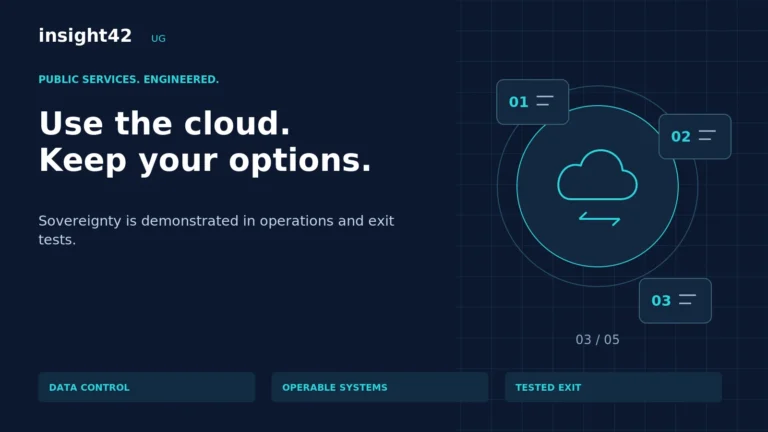Image resolution: width=768 pixels, height=432 pixels.
Task: Click the lines icon in card 03
Action: click(x=687, y=299)
